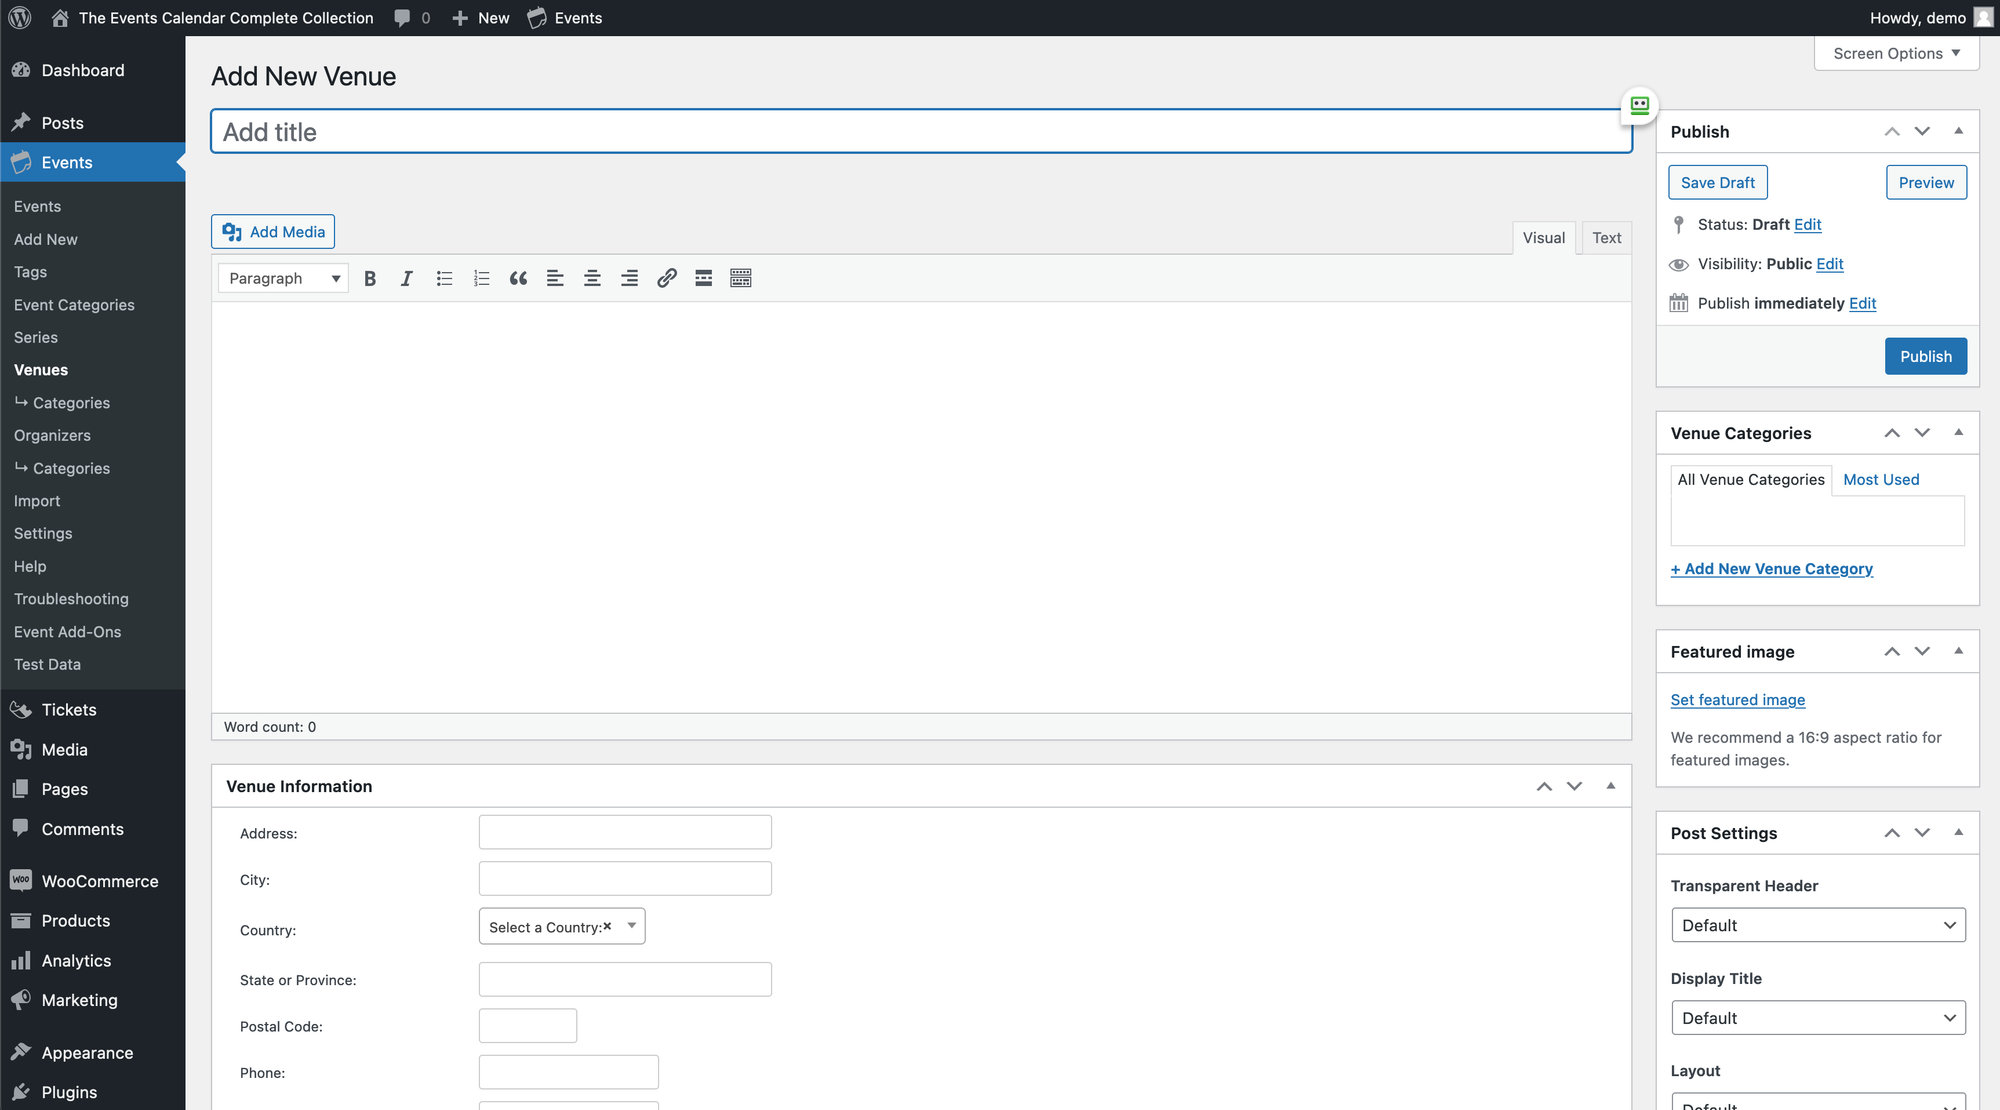Edit the Publish immediately schedule
Image resolution: width=2000 pixels, height=1110 pixels.
click(x=1862, y=303)
